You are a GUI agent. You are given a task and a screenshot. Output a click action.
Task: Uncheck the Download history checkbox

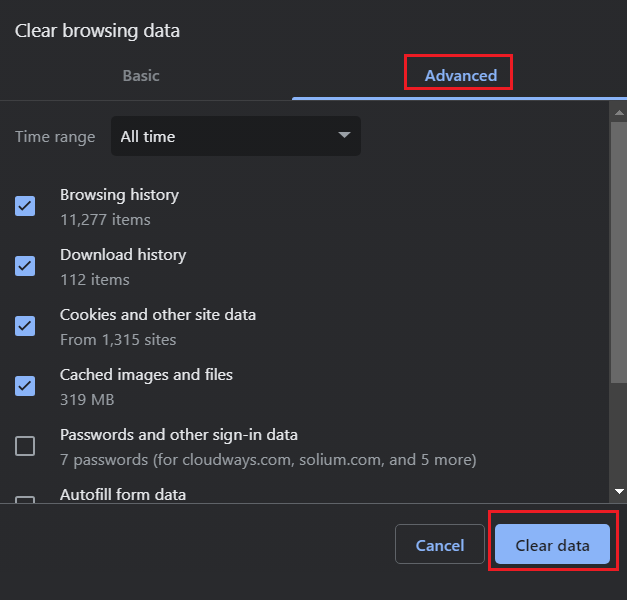pos(25,266)
